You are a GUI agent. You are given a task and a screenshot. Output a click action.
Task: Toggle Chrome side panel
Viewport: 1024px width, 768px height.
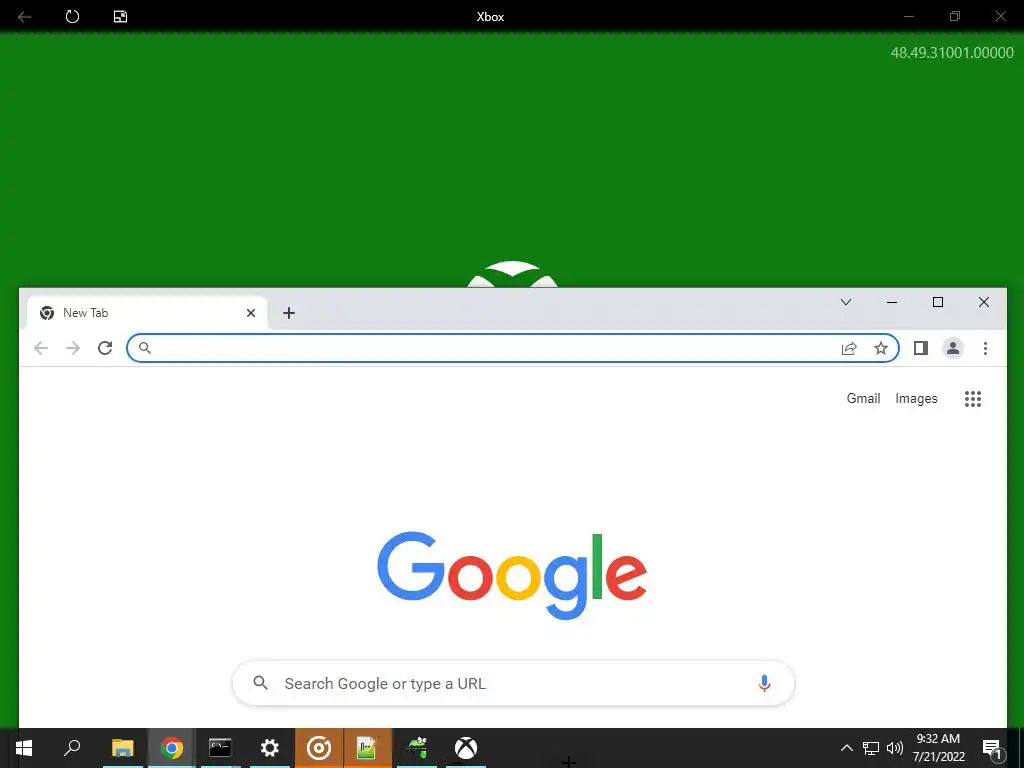921,348
